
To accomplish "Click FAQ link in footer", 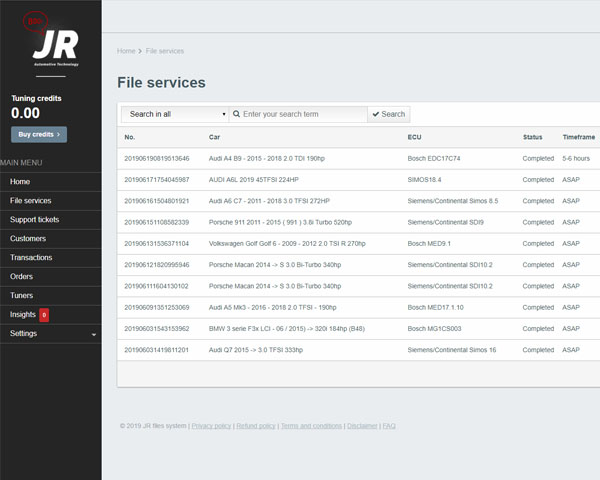I will (389, 426).
